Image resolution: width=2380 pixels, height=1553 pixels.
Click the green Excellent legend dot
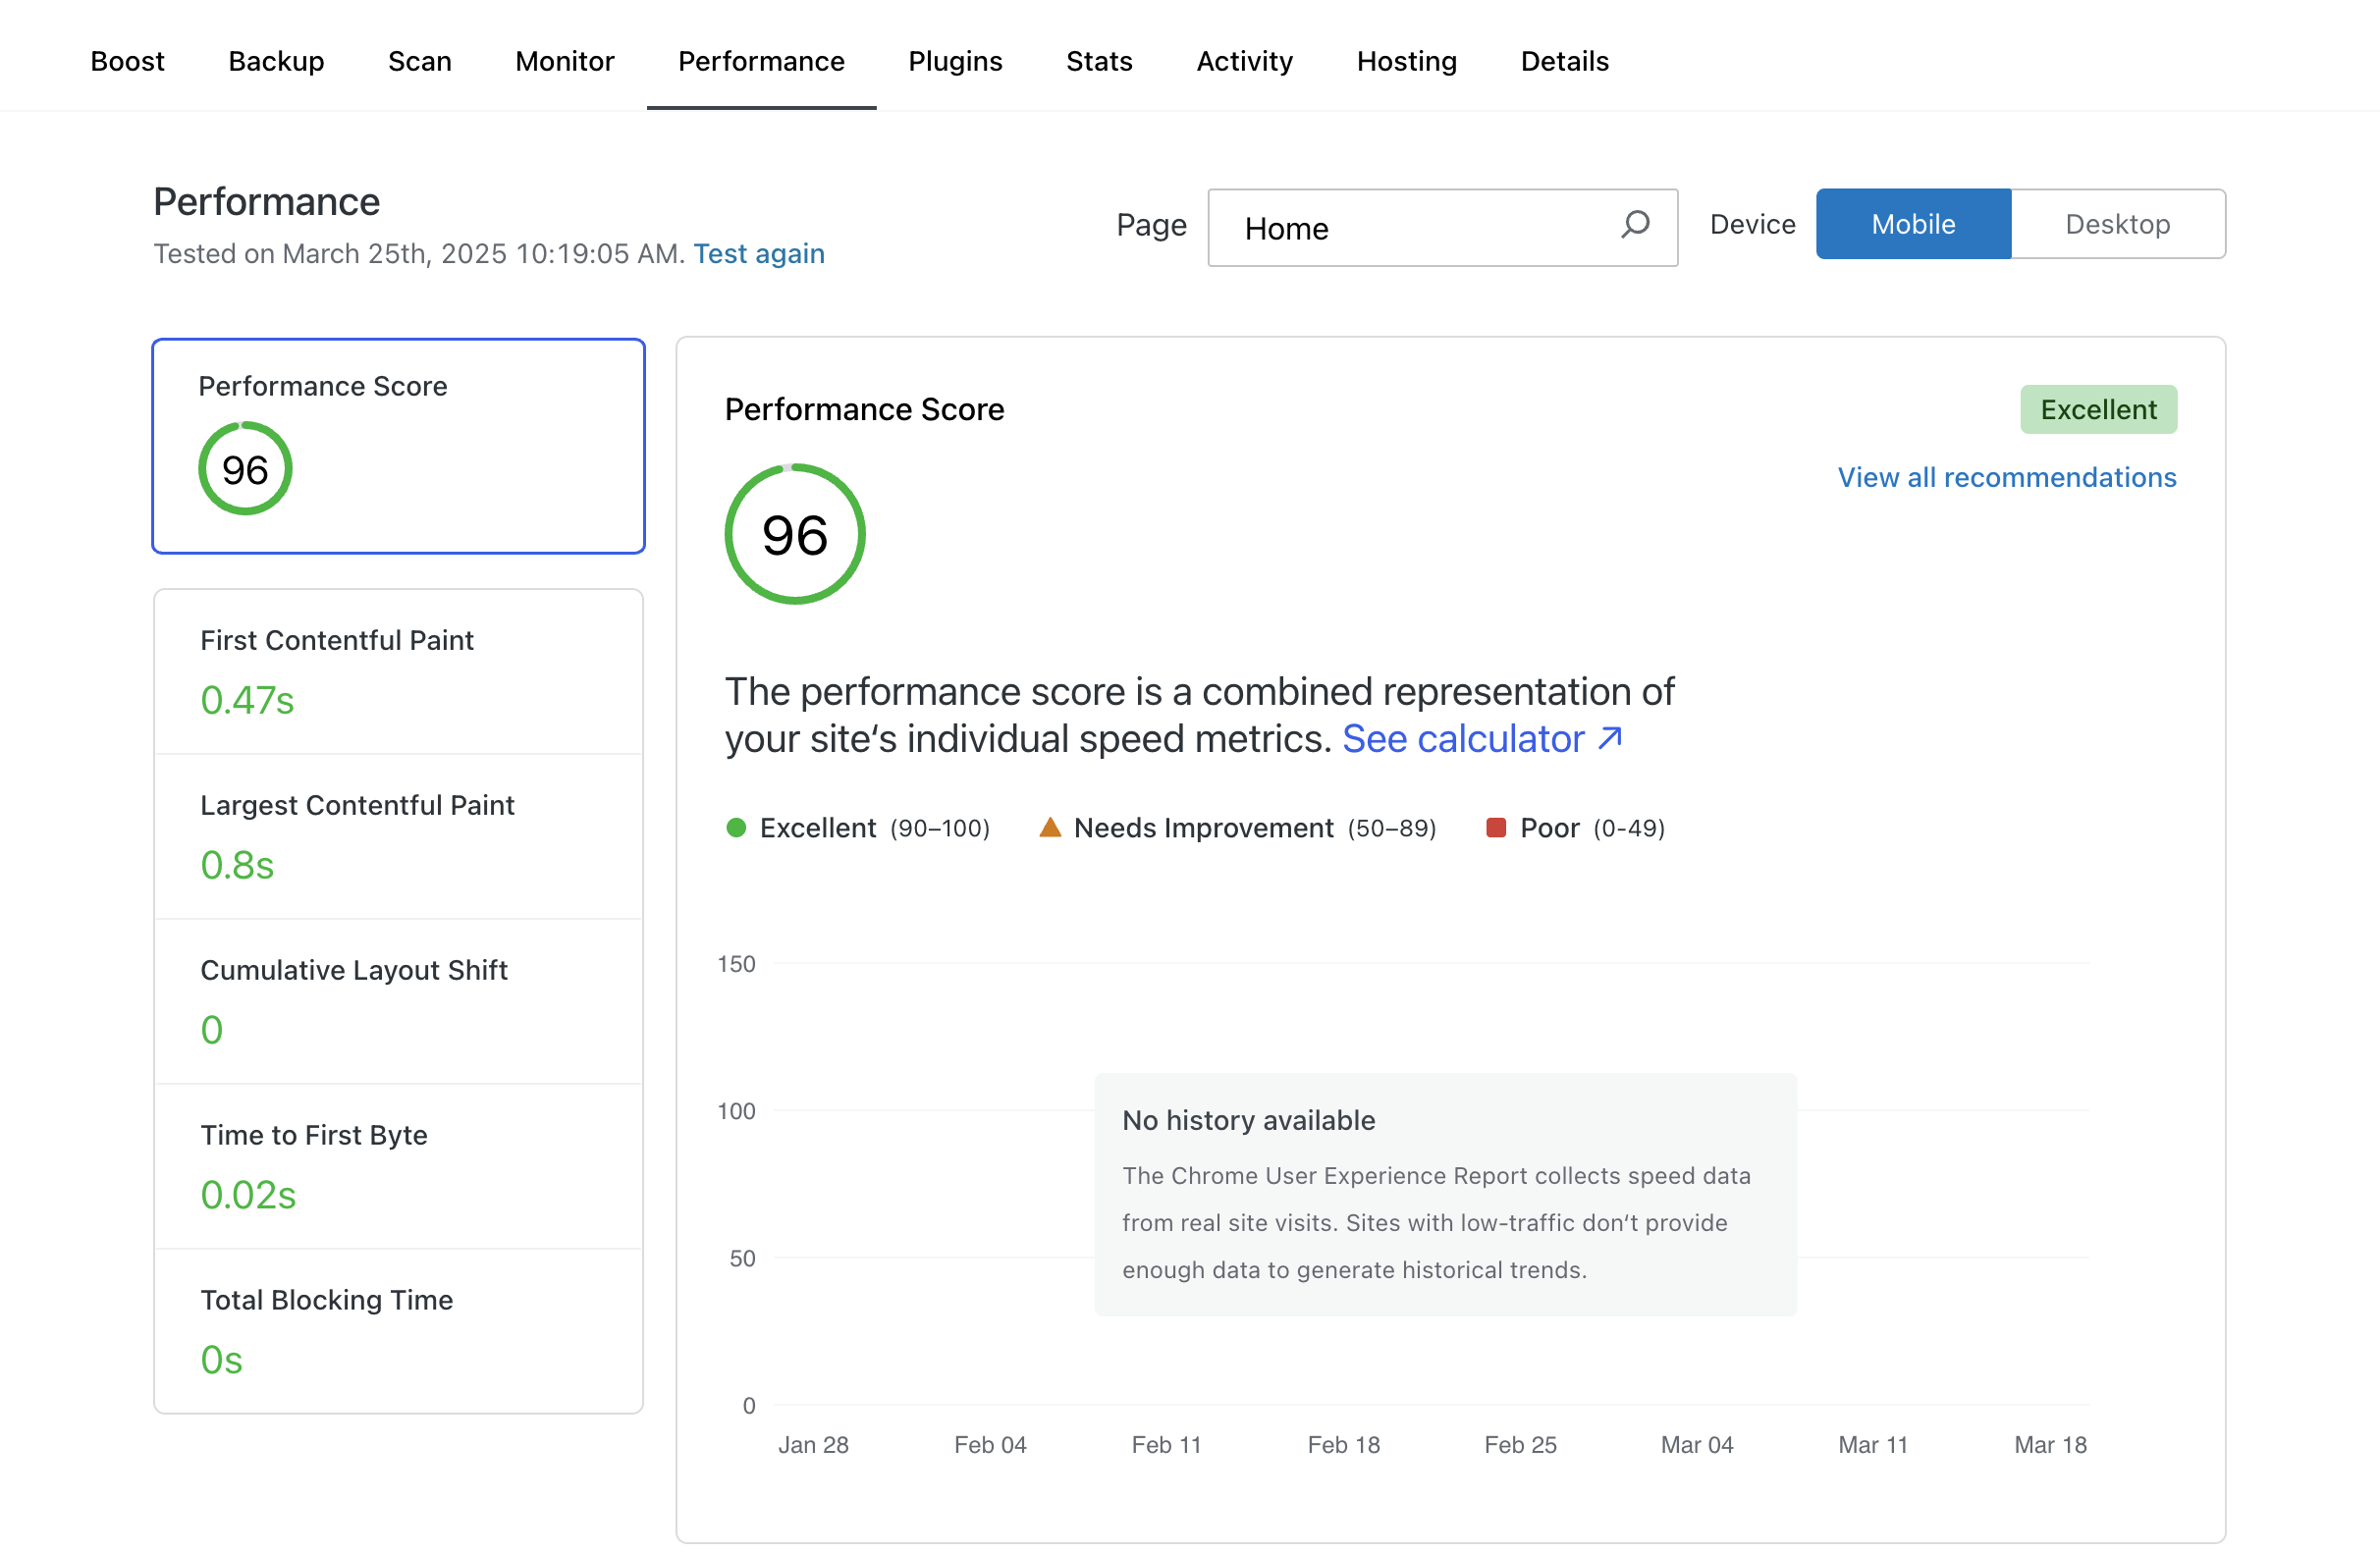736,827
